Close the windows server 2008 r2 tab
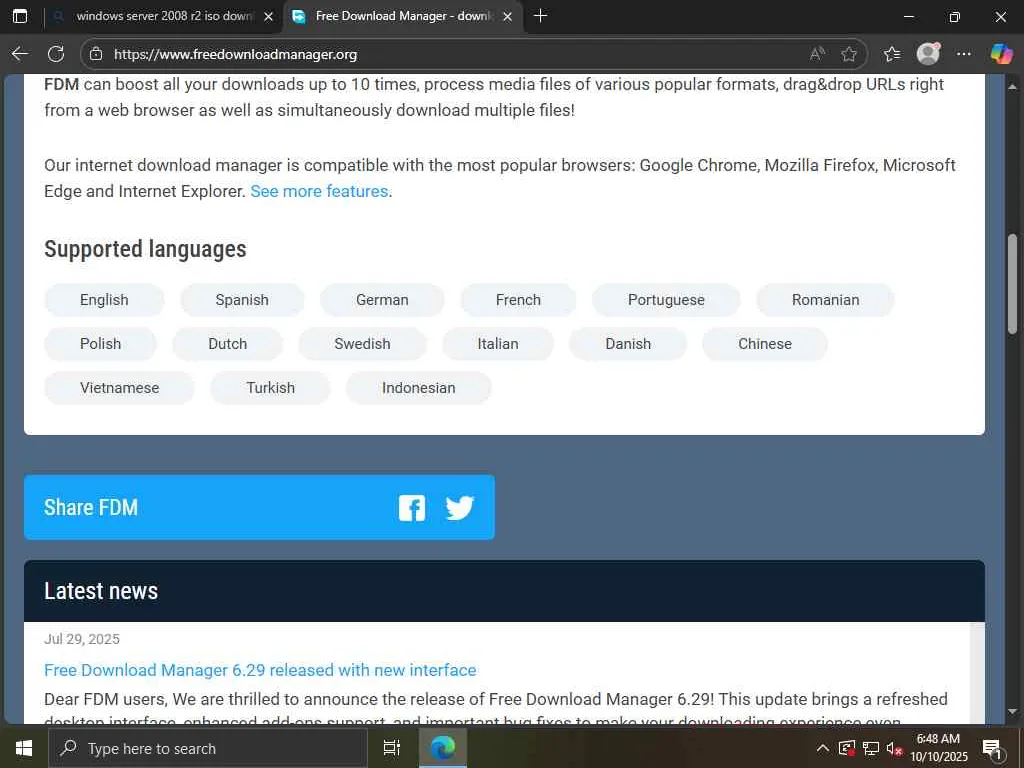Screen dimensions: 1024x768 pos(268,17)
